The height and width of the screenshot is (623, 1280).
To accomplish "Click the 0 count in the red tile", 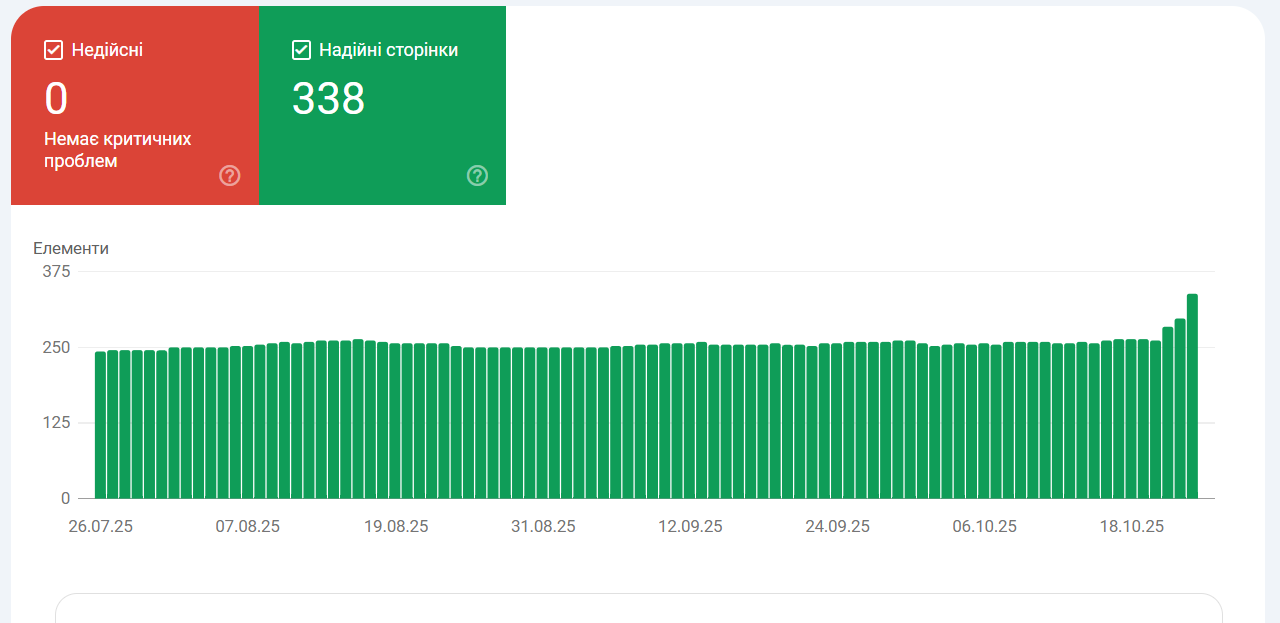I will tap(56, 99).
